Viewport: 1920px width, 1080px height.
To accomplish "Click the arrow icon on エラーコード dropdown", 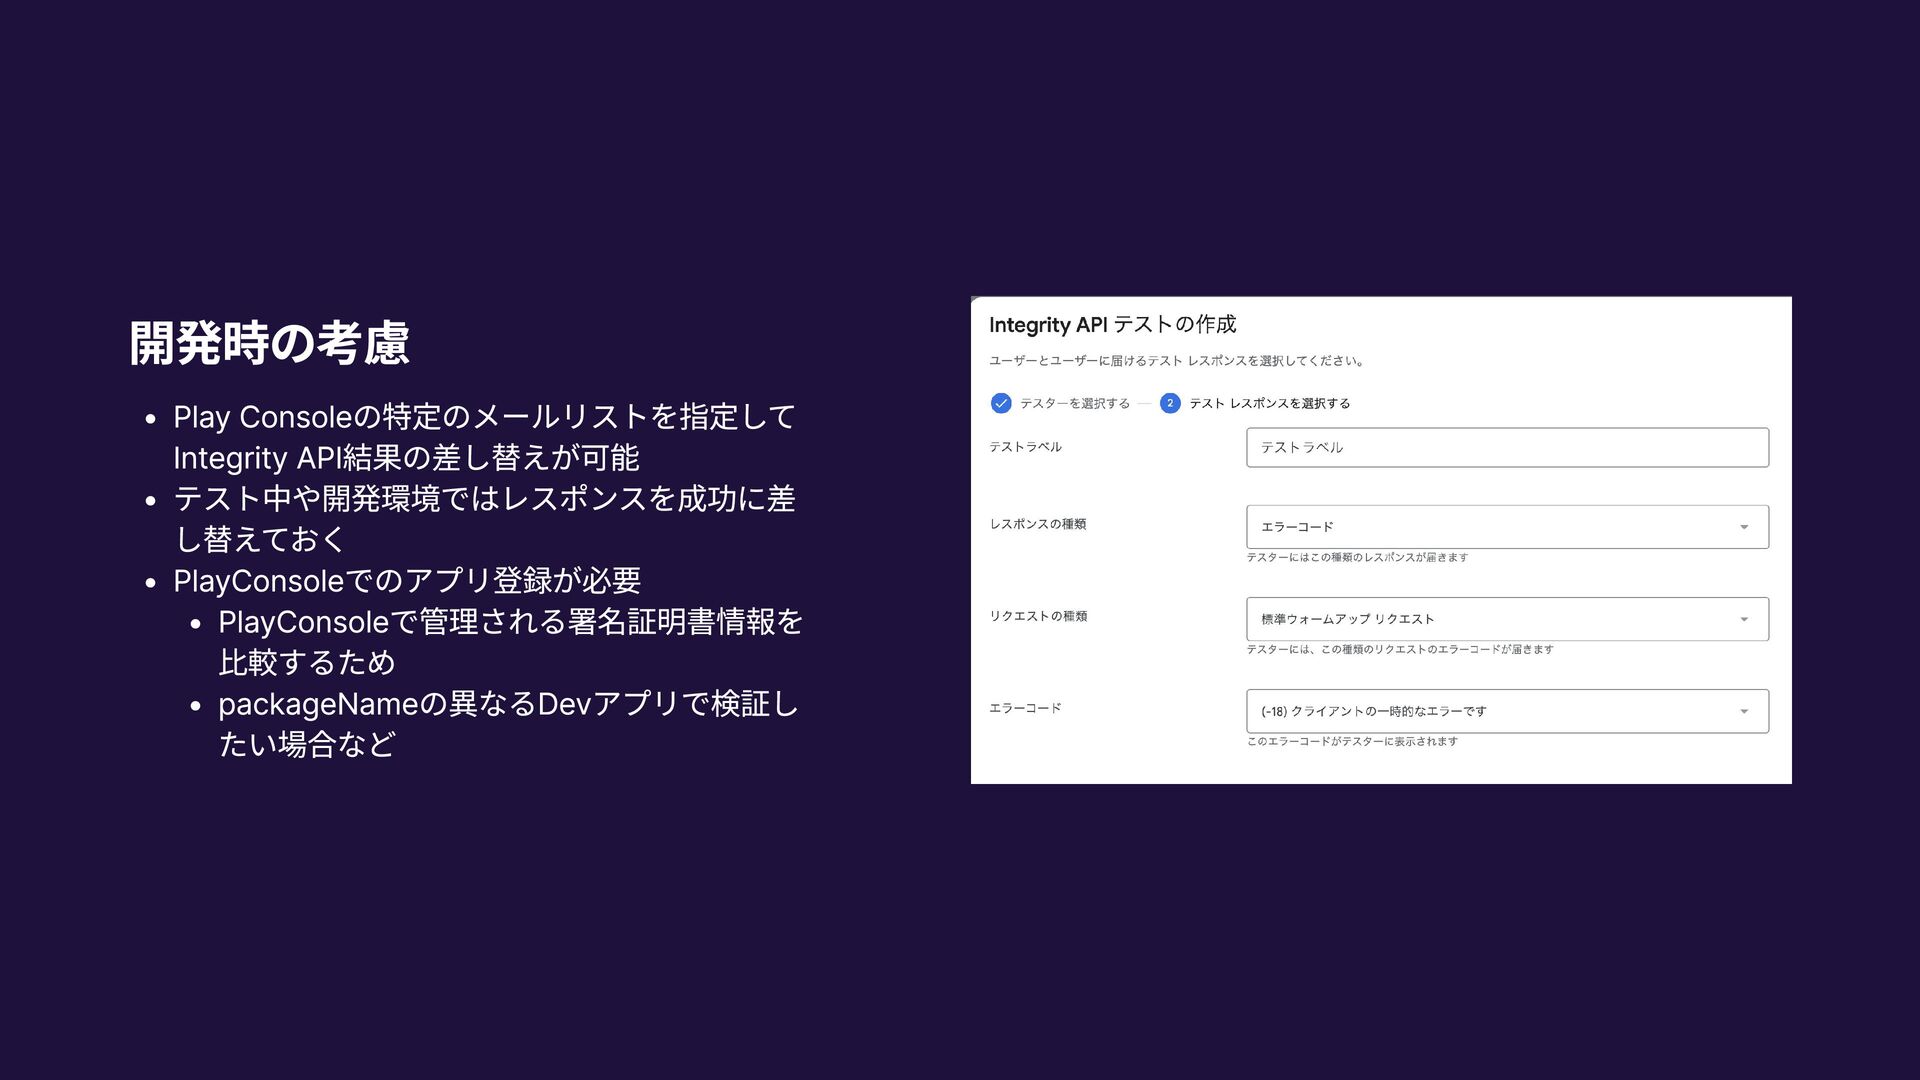I will [1744, 711].
